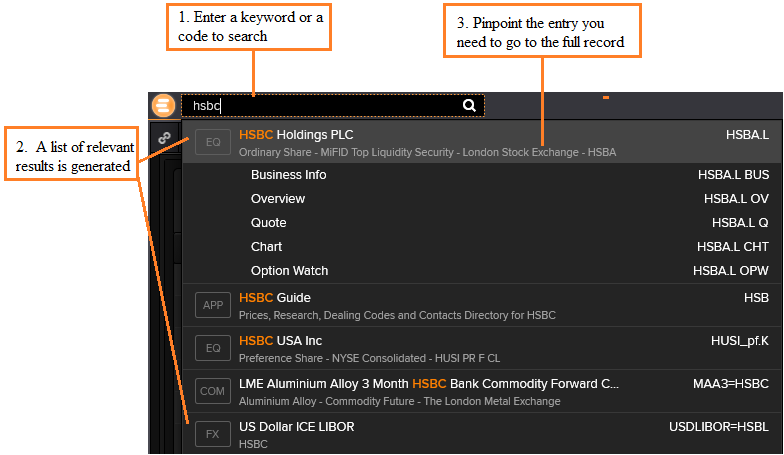Click inside the hsbc search input field
This screenshot has width=784, height=455.
332,106
